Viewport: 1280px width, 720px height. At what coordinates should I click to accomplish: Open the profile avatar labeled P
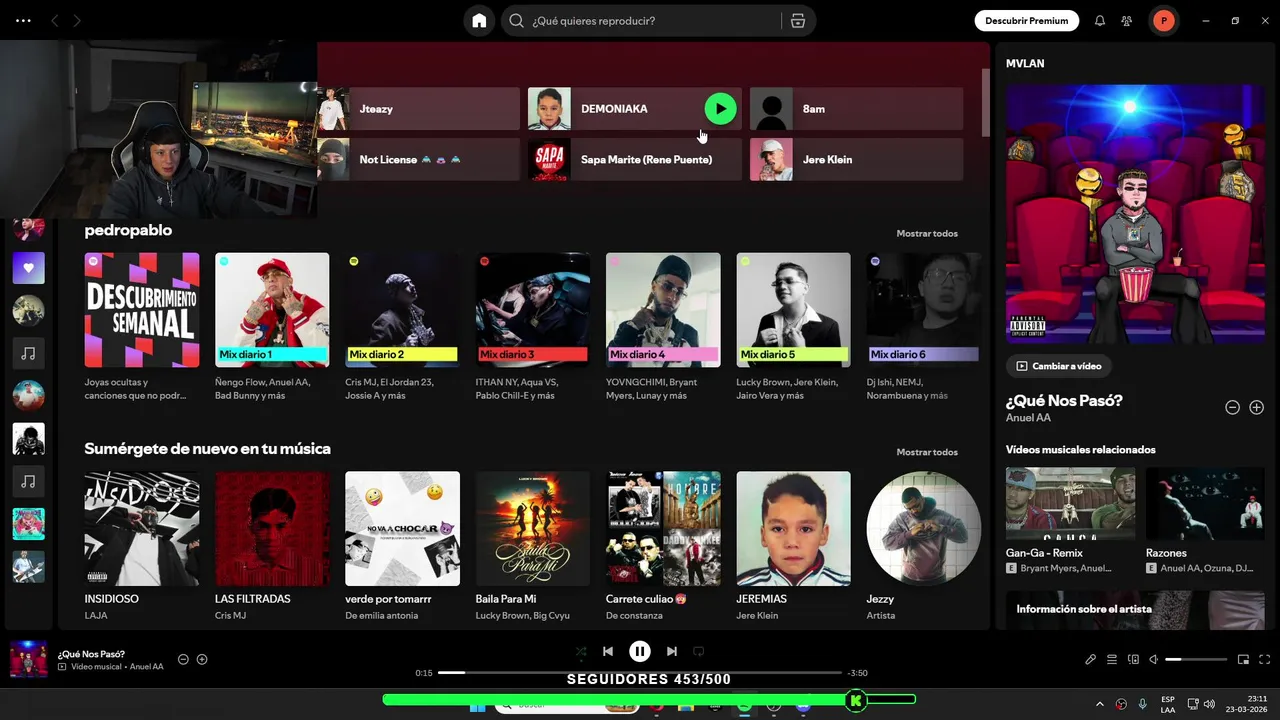coord(1163,21)
